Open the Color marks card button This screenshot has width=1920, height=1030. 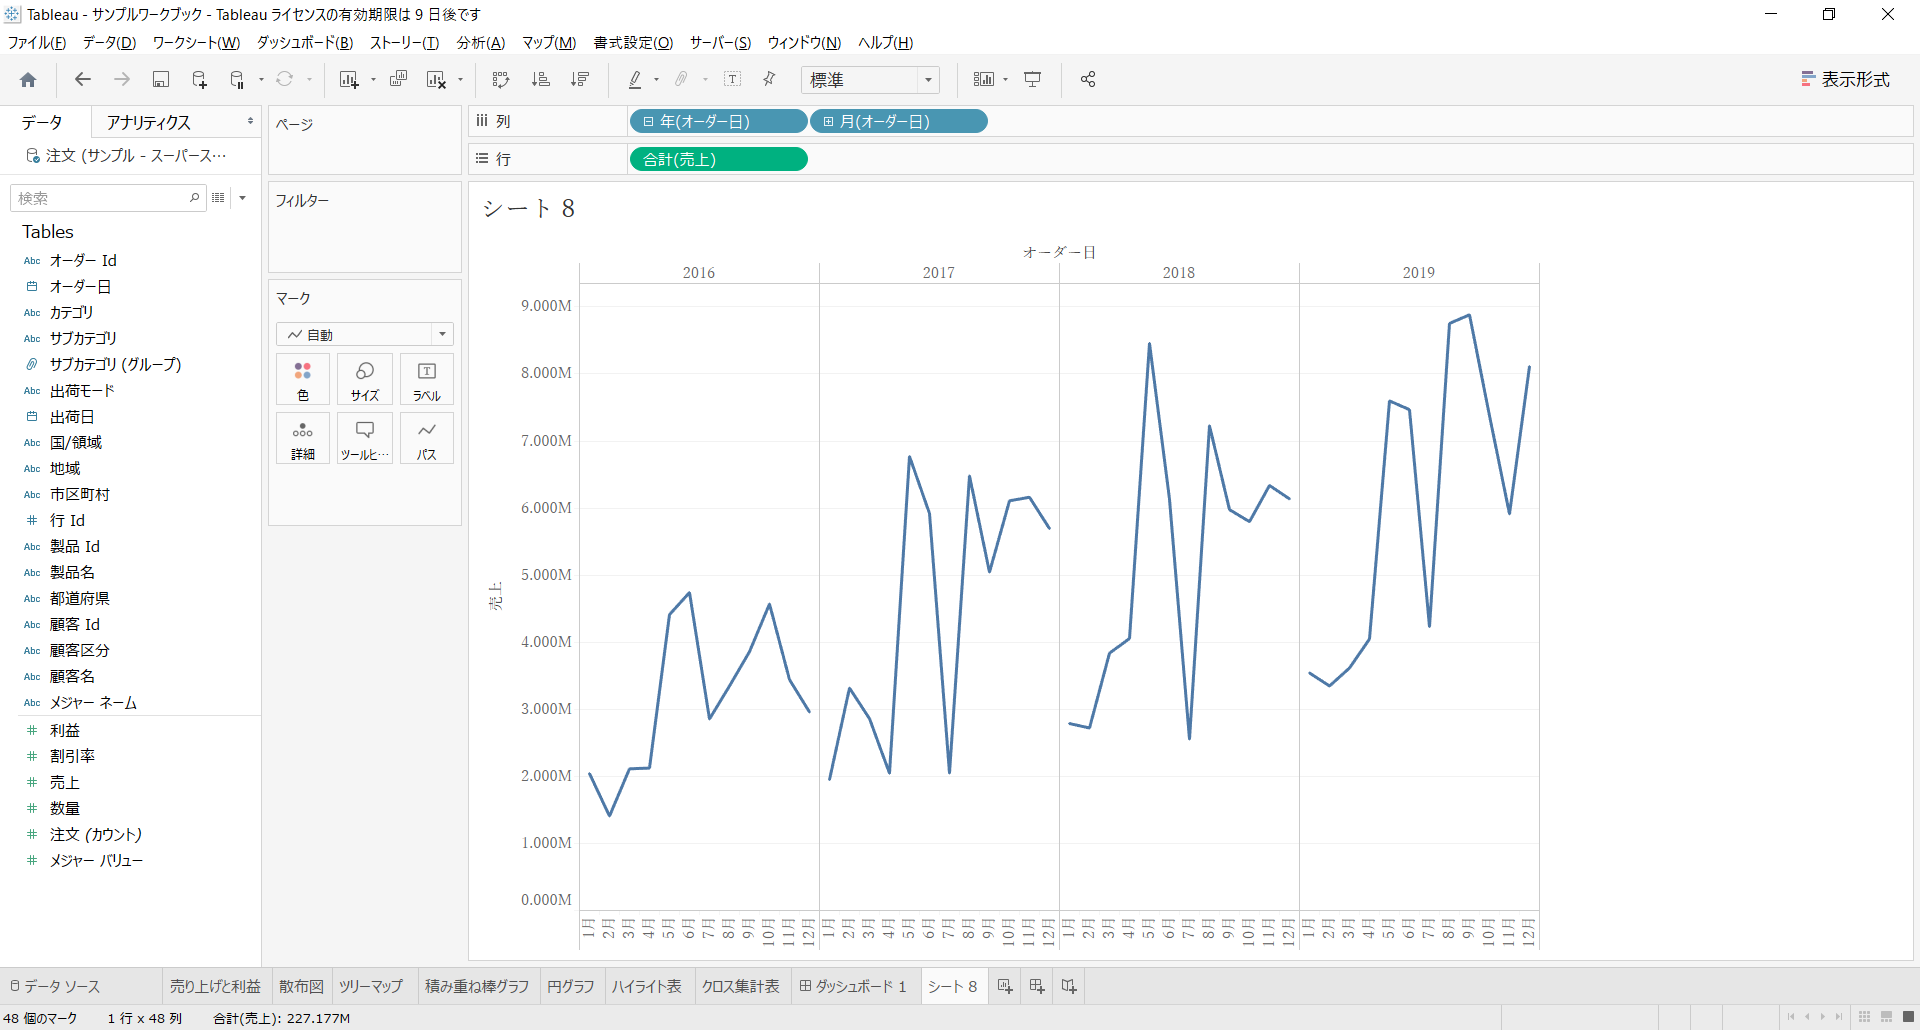coord(303,380)
